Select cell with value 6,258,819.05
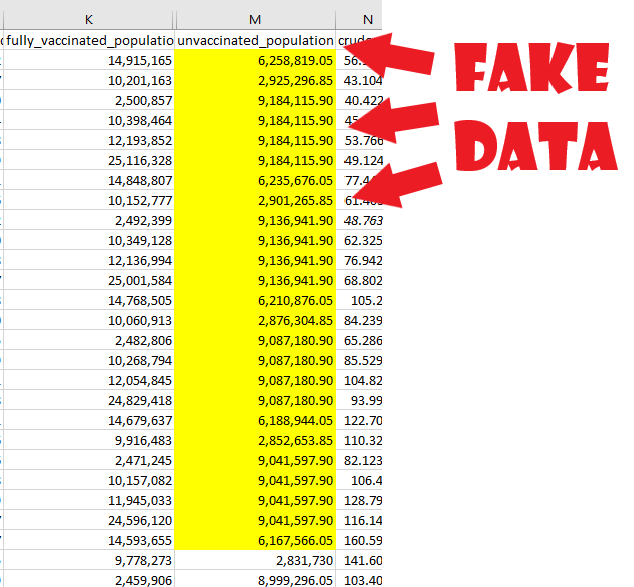The image size is (634, 587). [255, 60]
